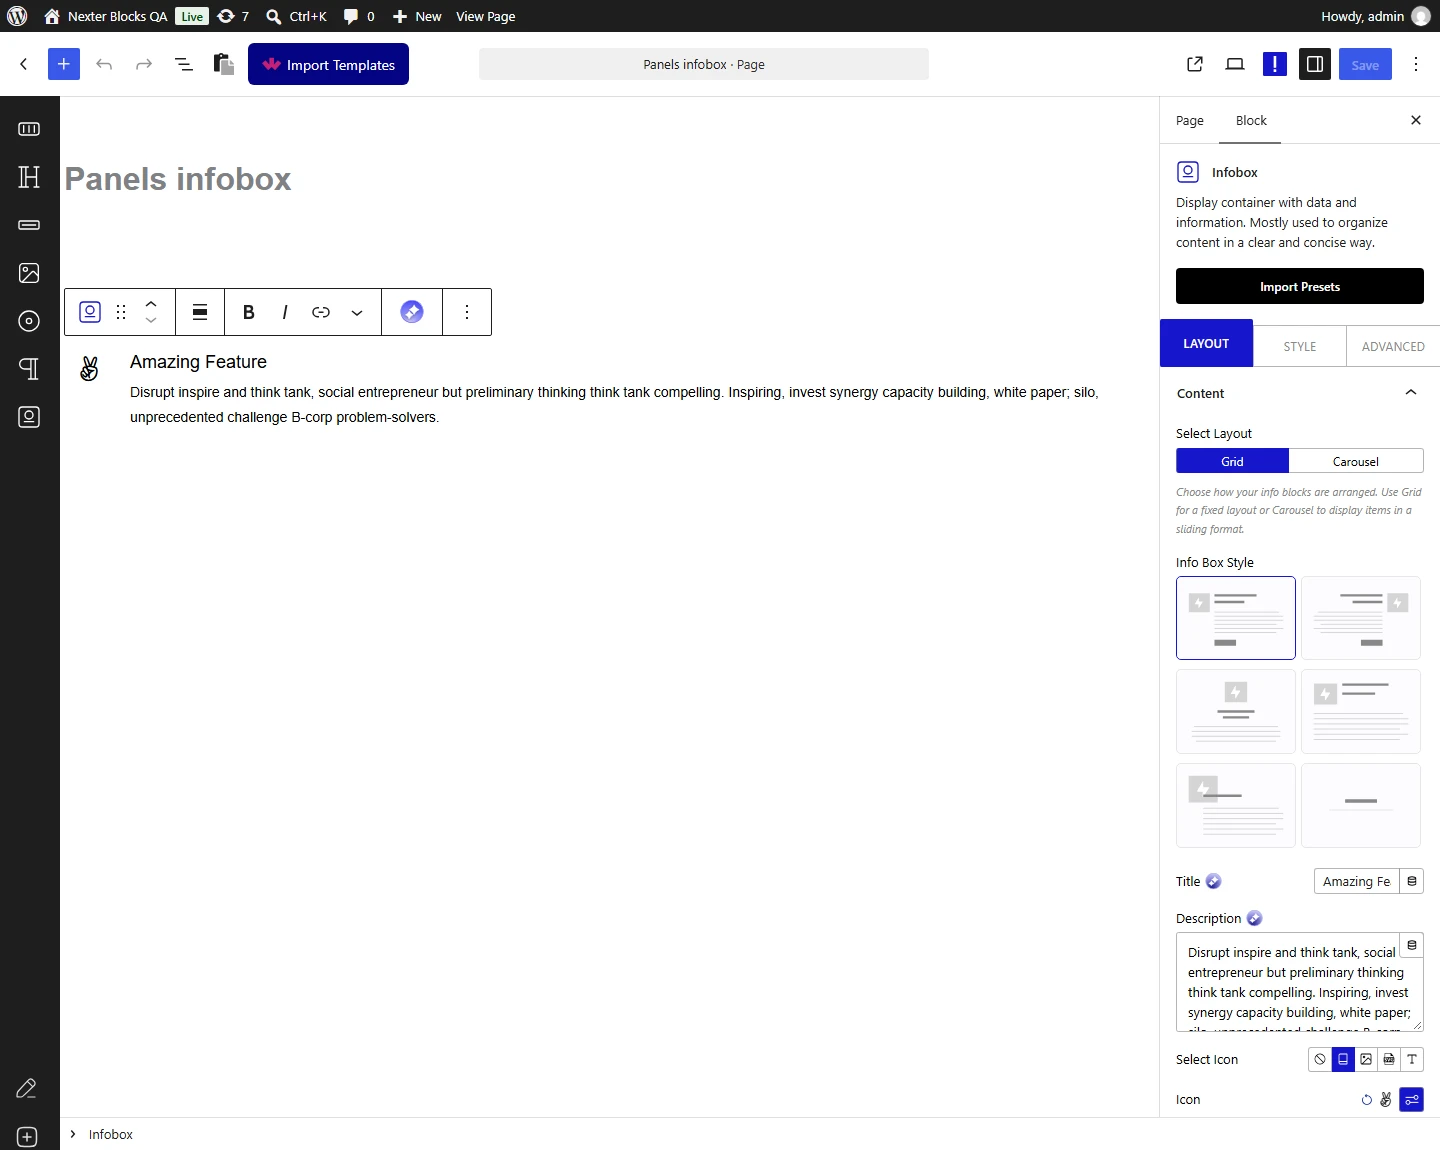Select the paragraph block in left sidebar

coord(29,369)
